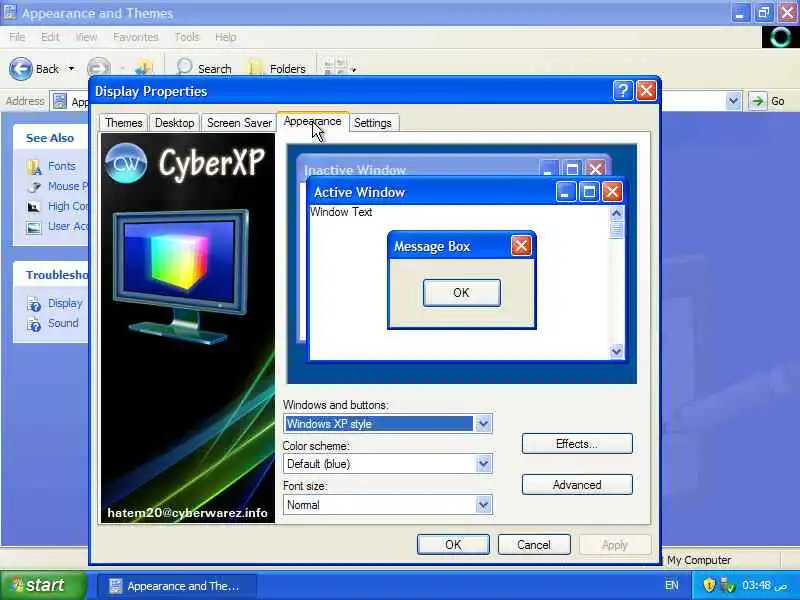800x600 pixels.
Task: Select the Appearance tab
Action: 313,121
